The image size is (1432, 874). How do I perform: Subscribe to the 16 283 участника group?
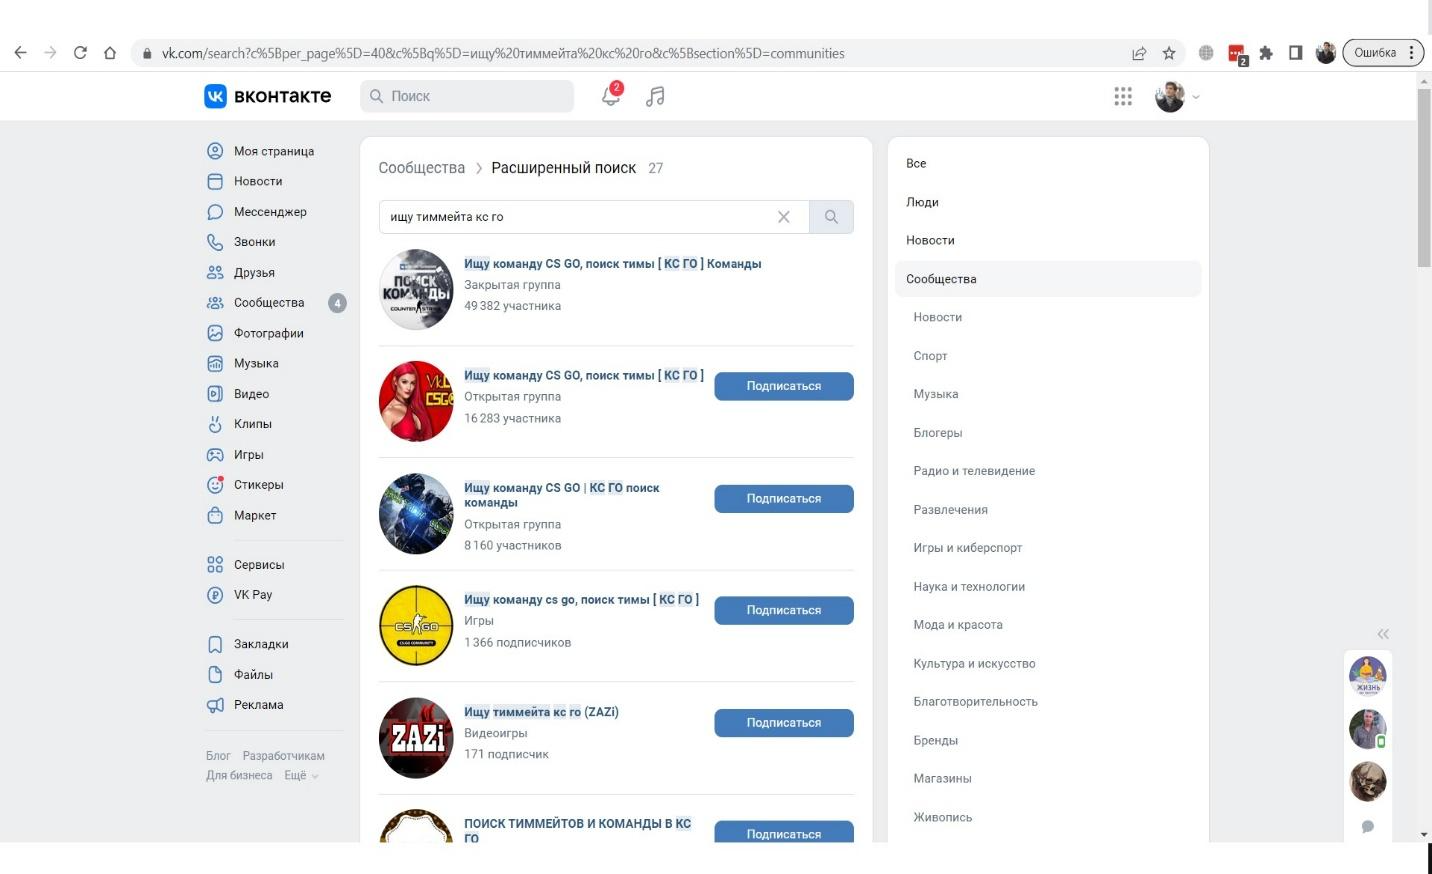click(784, 386)
